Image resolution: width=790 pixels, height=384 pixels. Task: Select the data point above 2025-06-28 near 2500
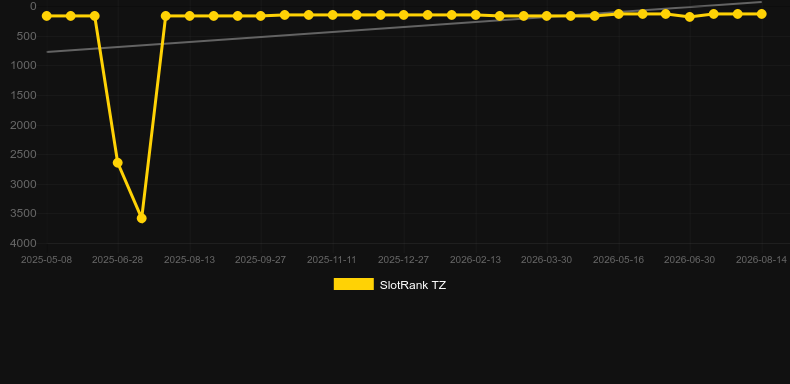(117, 163)
